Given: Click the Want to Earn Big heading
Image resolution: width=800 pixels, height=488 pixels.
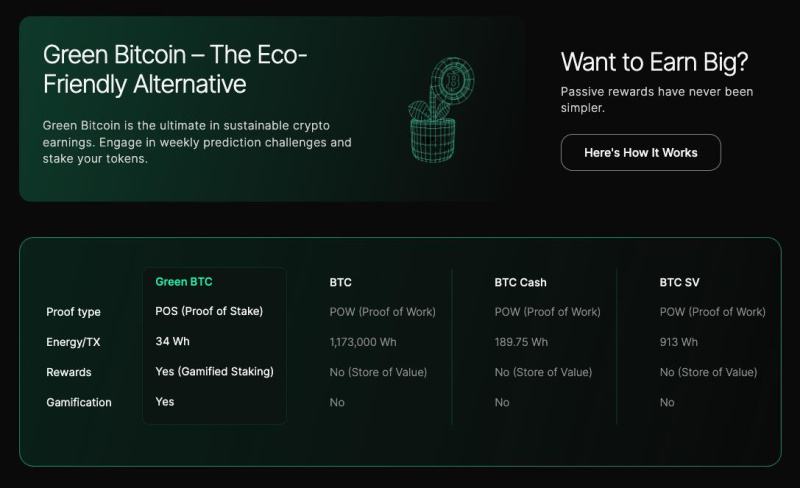Looking at the screenshot, I should tap(655, 62).
